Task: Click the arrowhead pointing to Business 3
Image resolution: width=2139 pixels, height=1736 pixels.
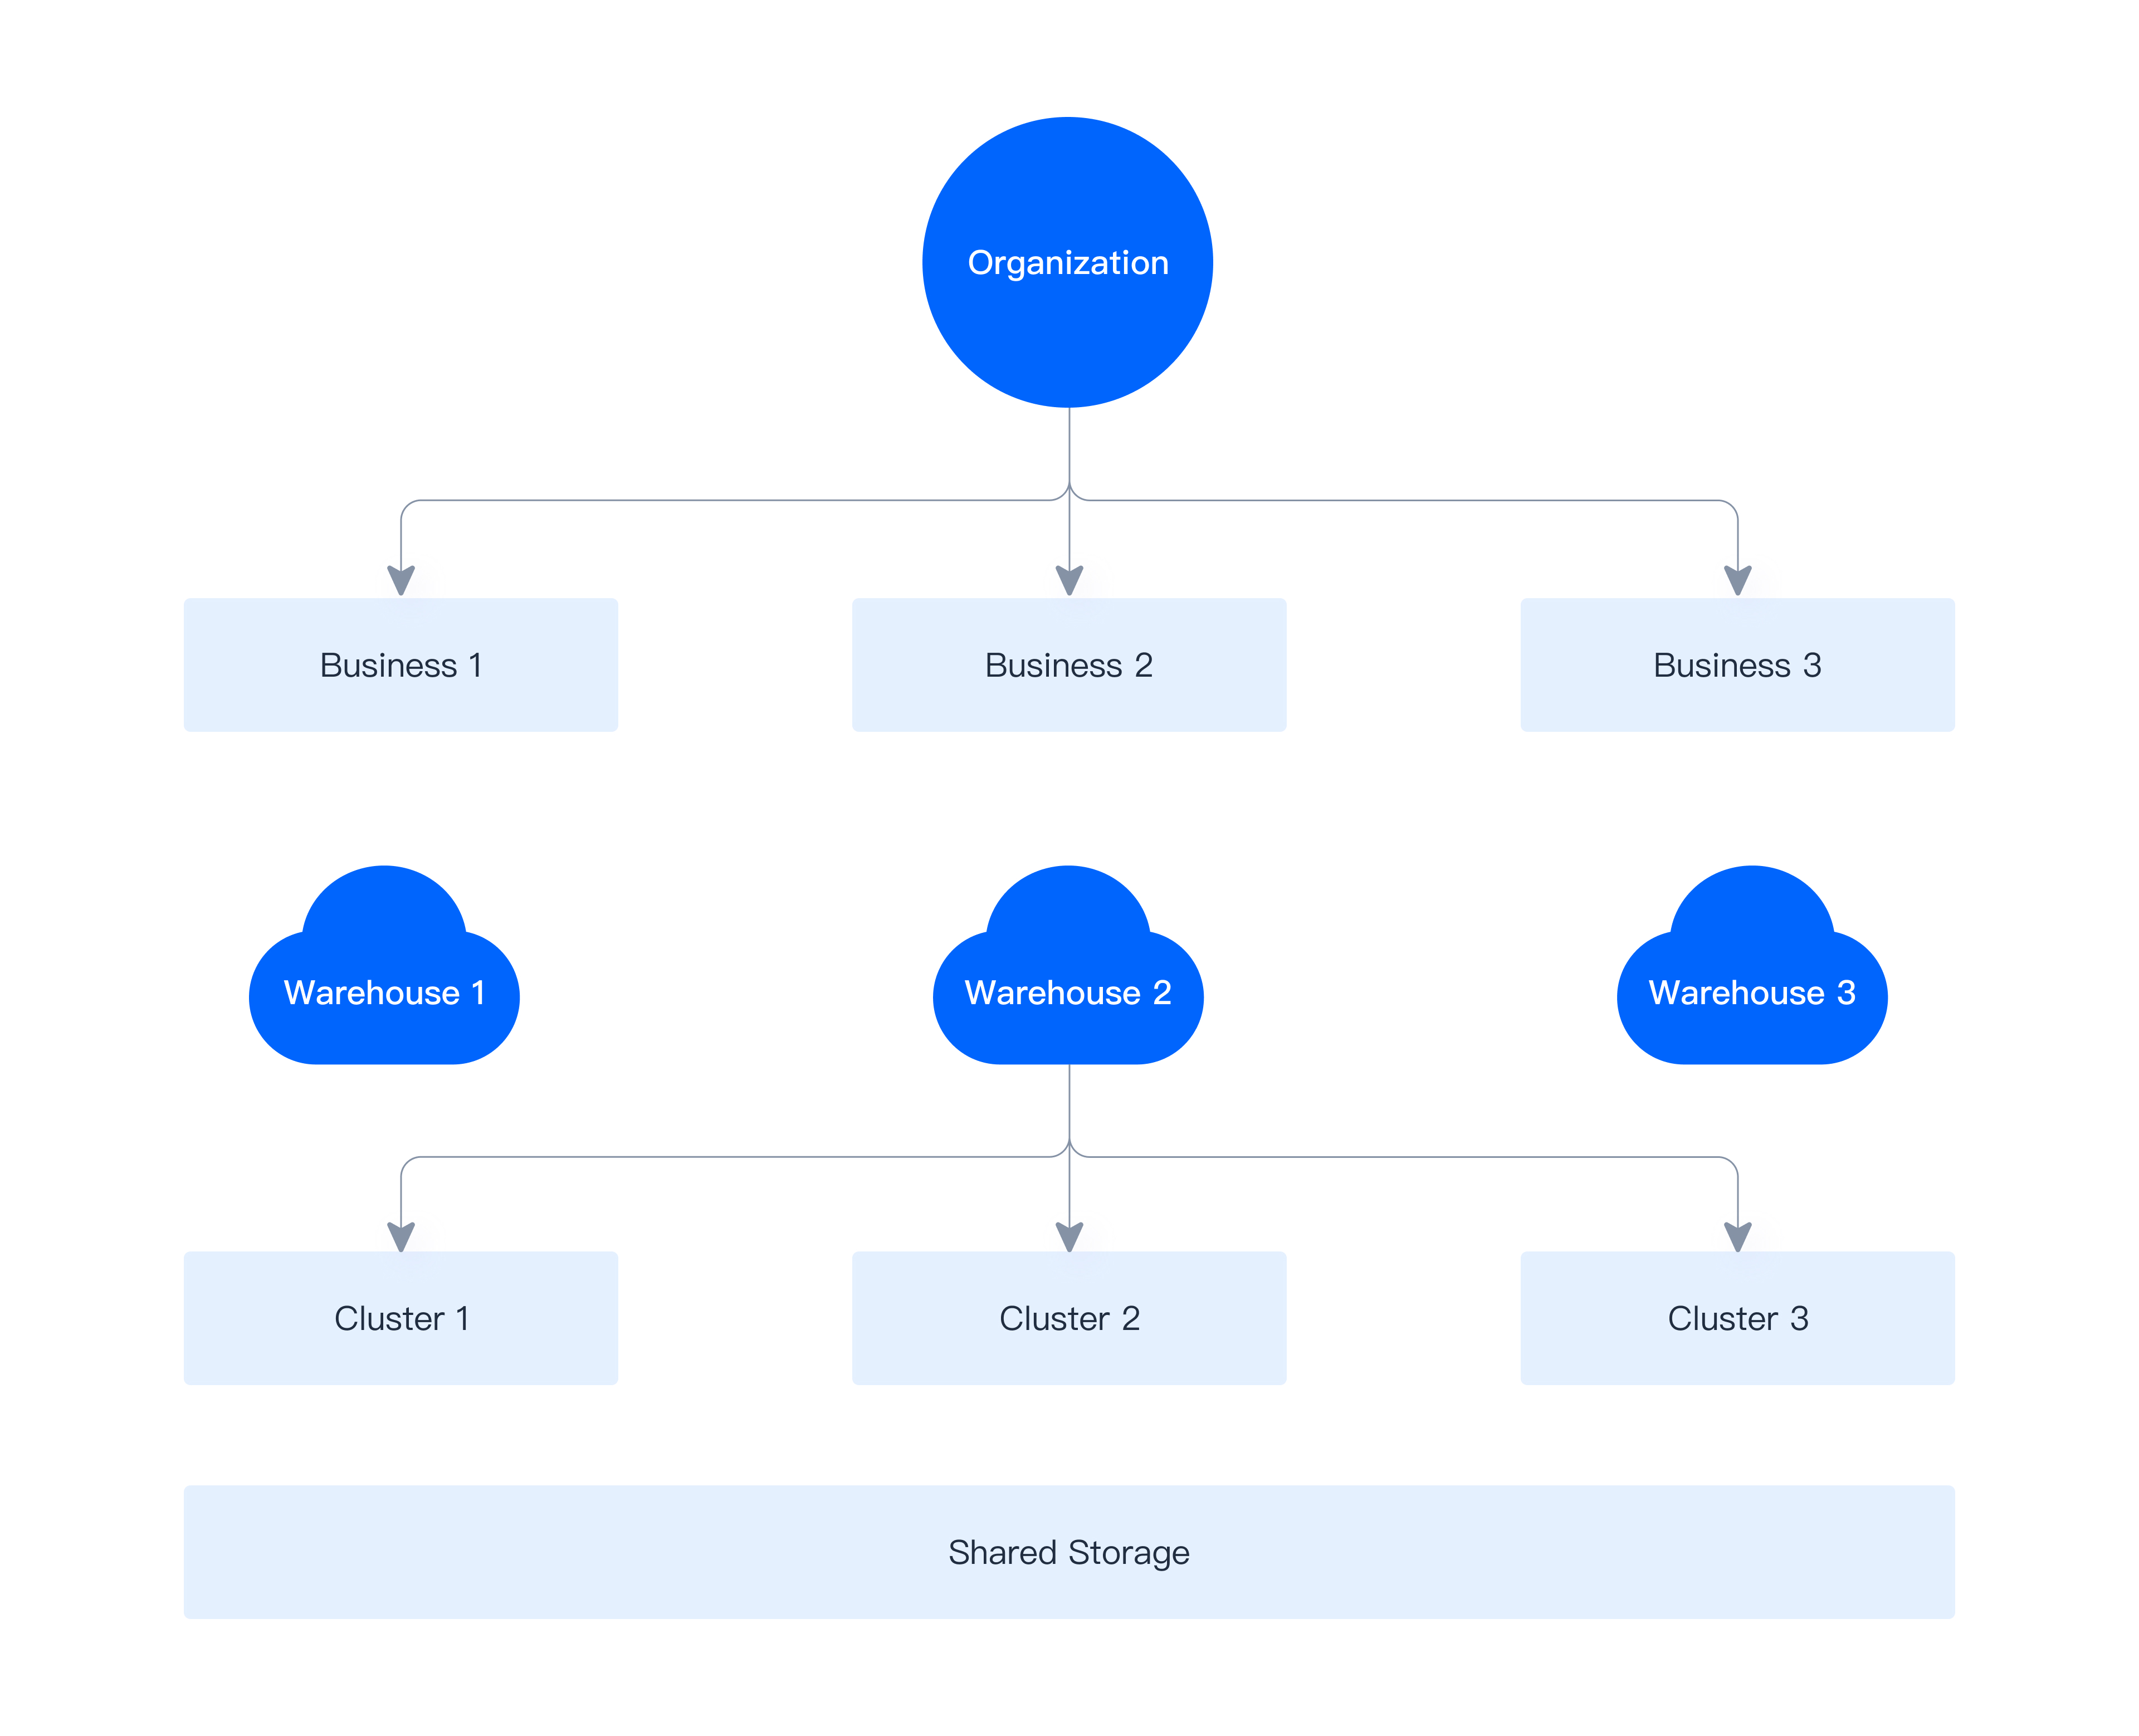Action: point(1737,580)
